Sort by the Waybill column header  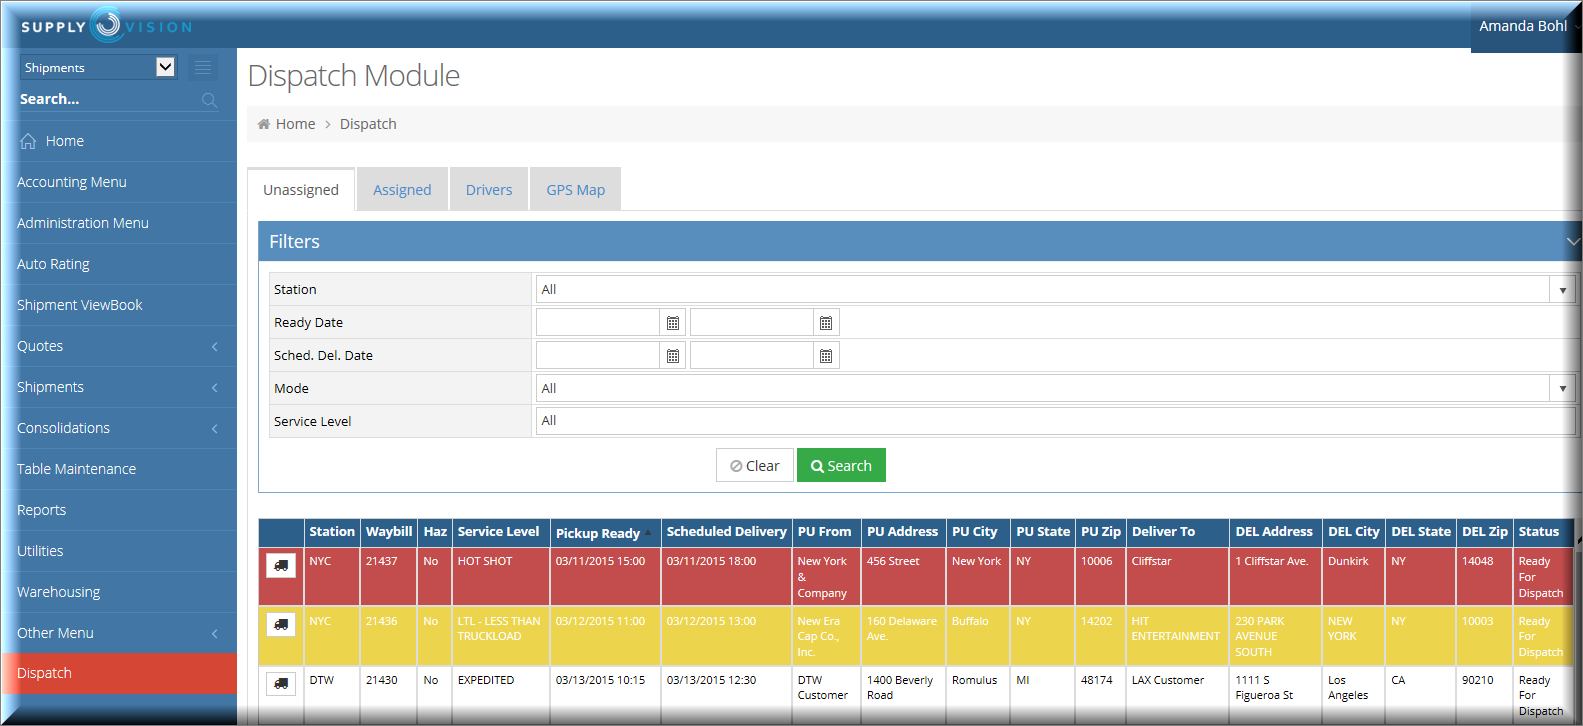pyautogui.click(x=389, y=532)
